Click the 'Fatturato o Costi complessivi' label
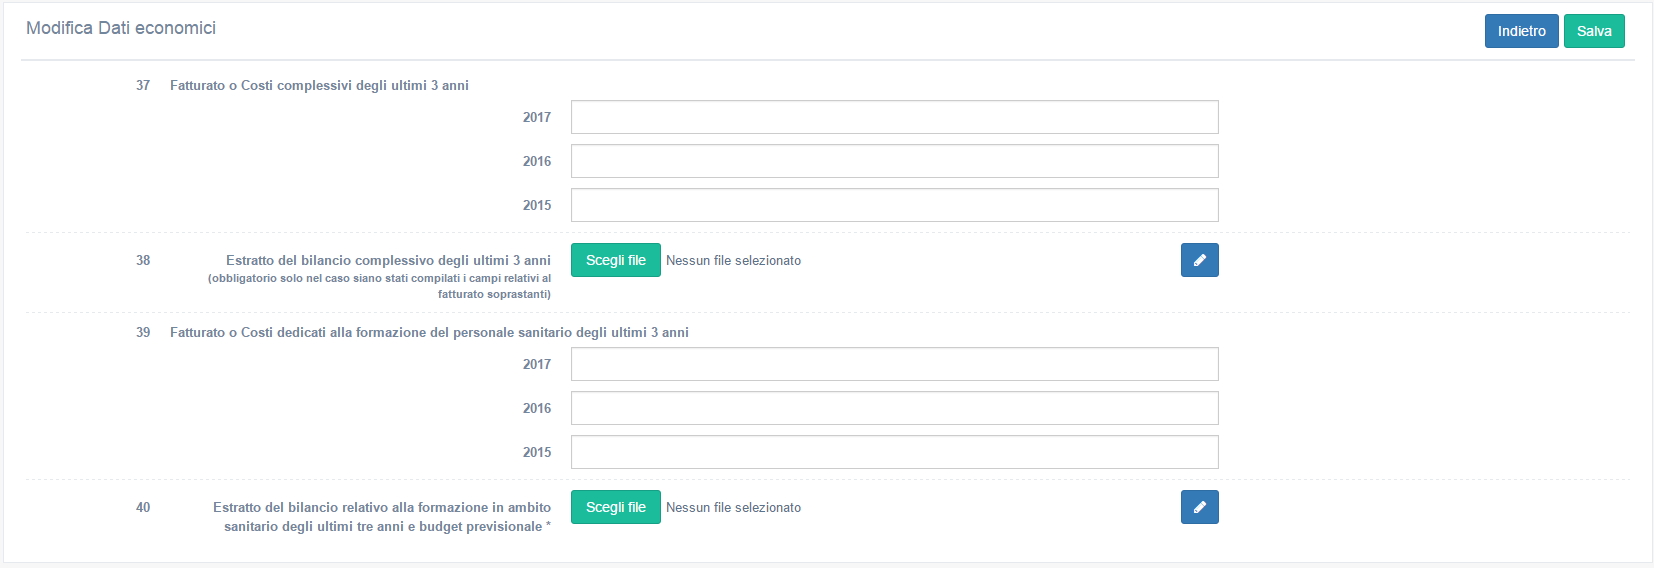 click(x=319, y=85)
